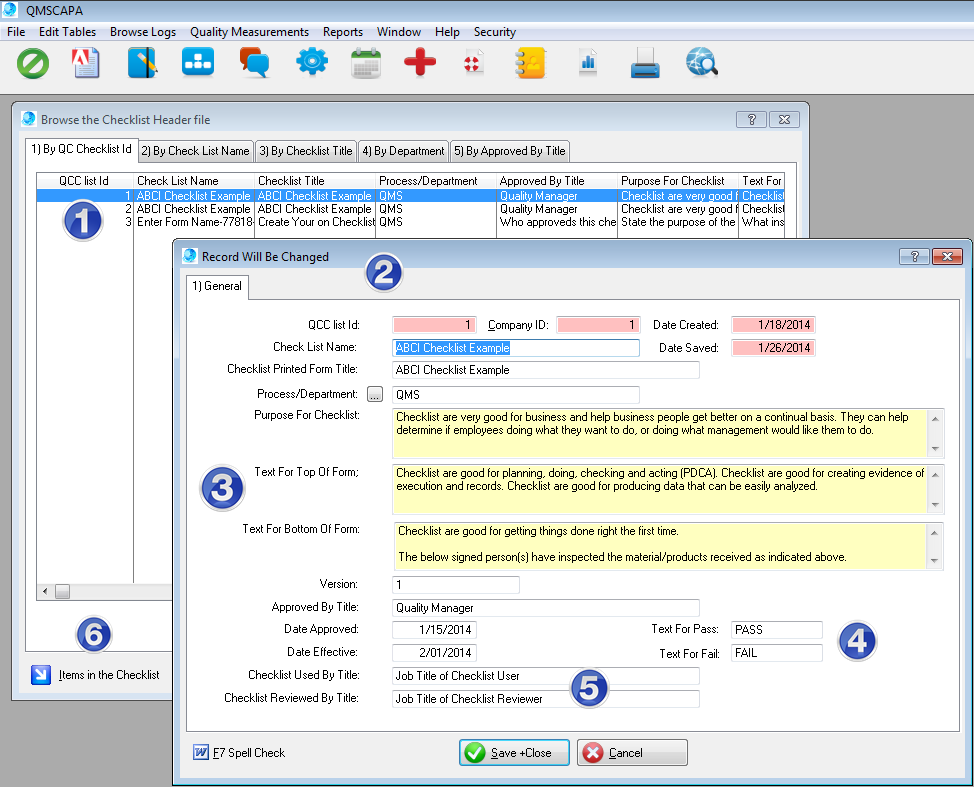This screenshot has height=787, width=974.
Task: Open the chat bubbles toolbar icon
Action: tap(254, 64)
